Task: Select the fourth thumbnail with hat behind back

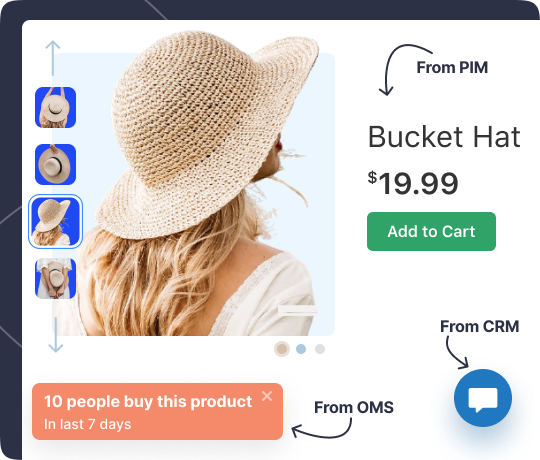Action: click(55, 279)
